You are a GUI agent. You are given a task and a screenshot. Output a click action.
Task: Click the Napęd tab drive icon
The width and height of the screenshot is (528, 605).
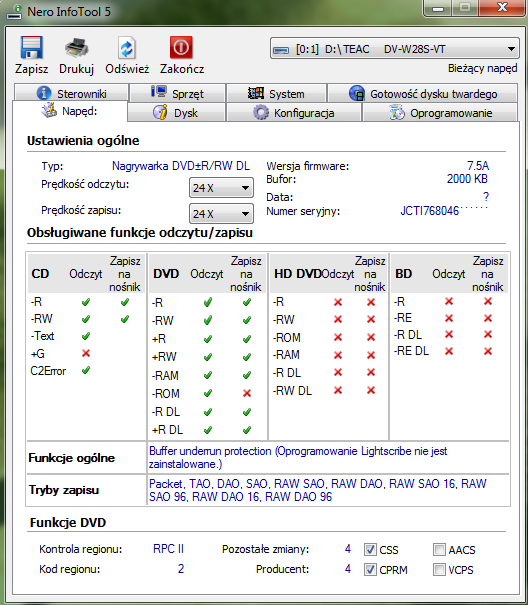click(49, 110)
